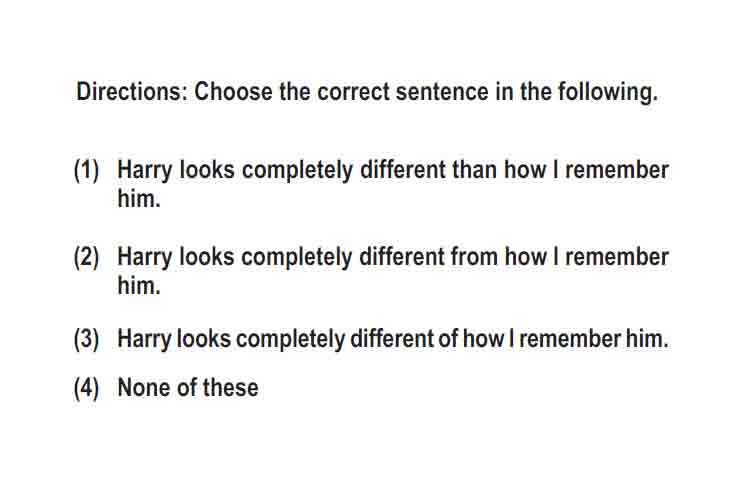The height and width of the screenshot is (500, 750).
Task: Select option (4) number marker
Action: [87, 388]
